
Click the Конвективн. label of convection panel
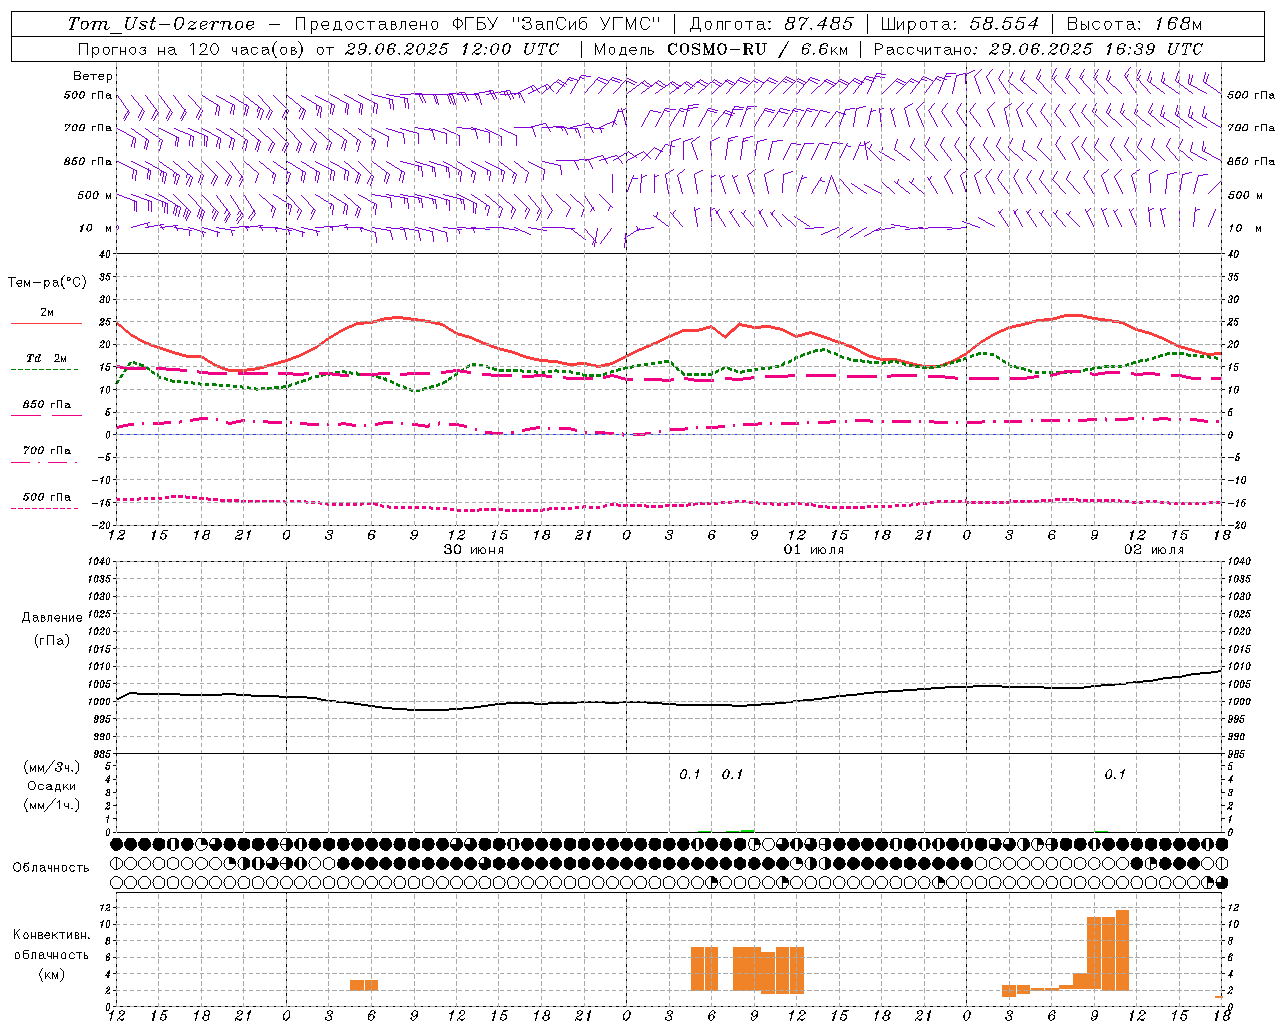click(x=52, y=935)
